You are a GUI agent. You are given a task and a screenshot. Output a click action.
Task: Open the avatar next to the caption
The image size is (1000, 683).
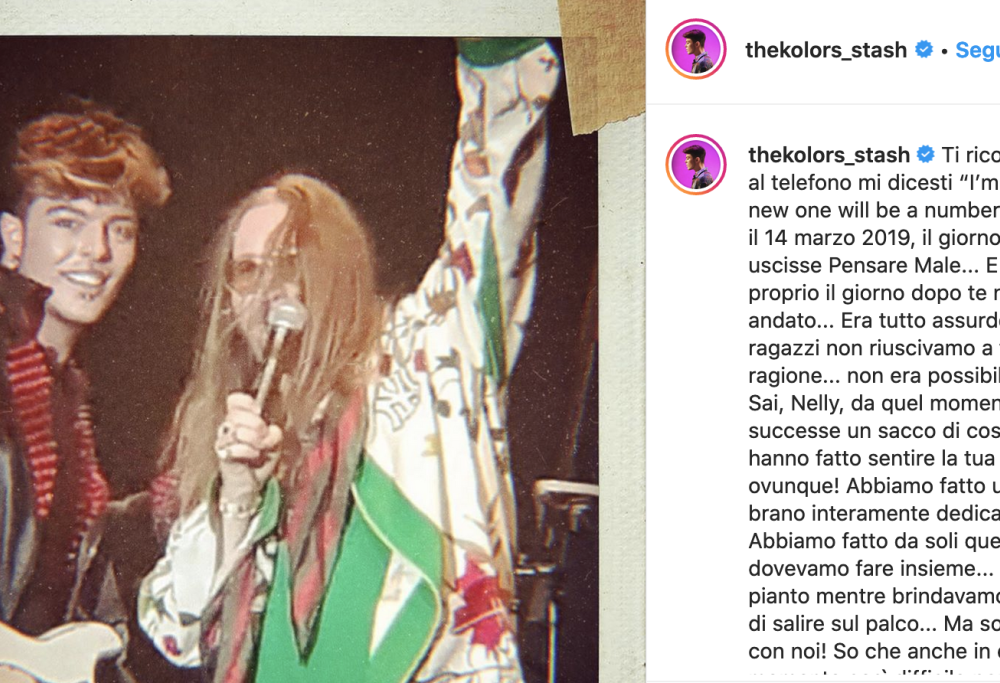point(696,164)
